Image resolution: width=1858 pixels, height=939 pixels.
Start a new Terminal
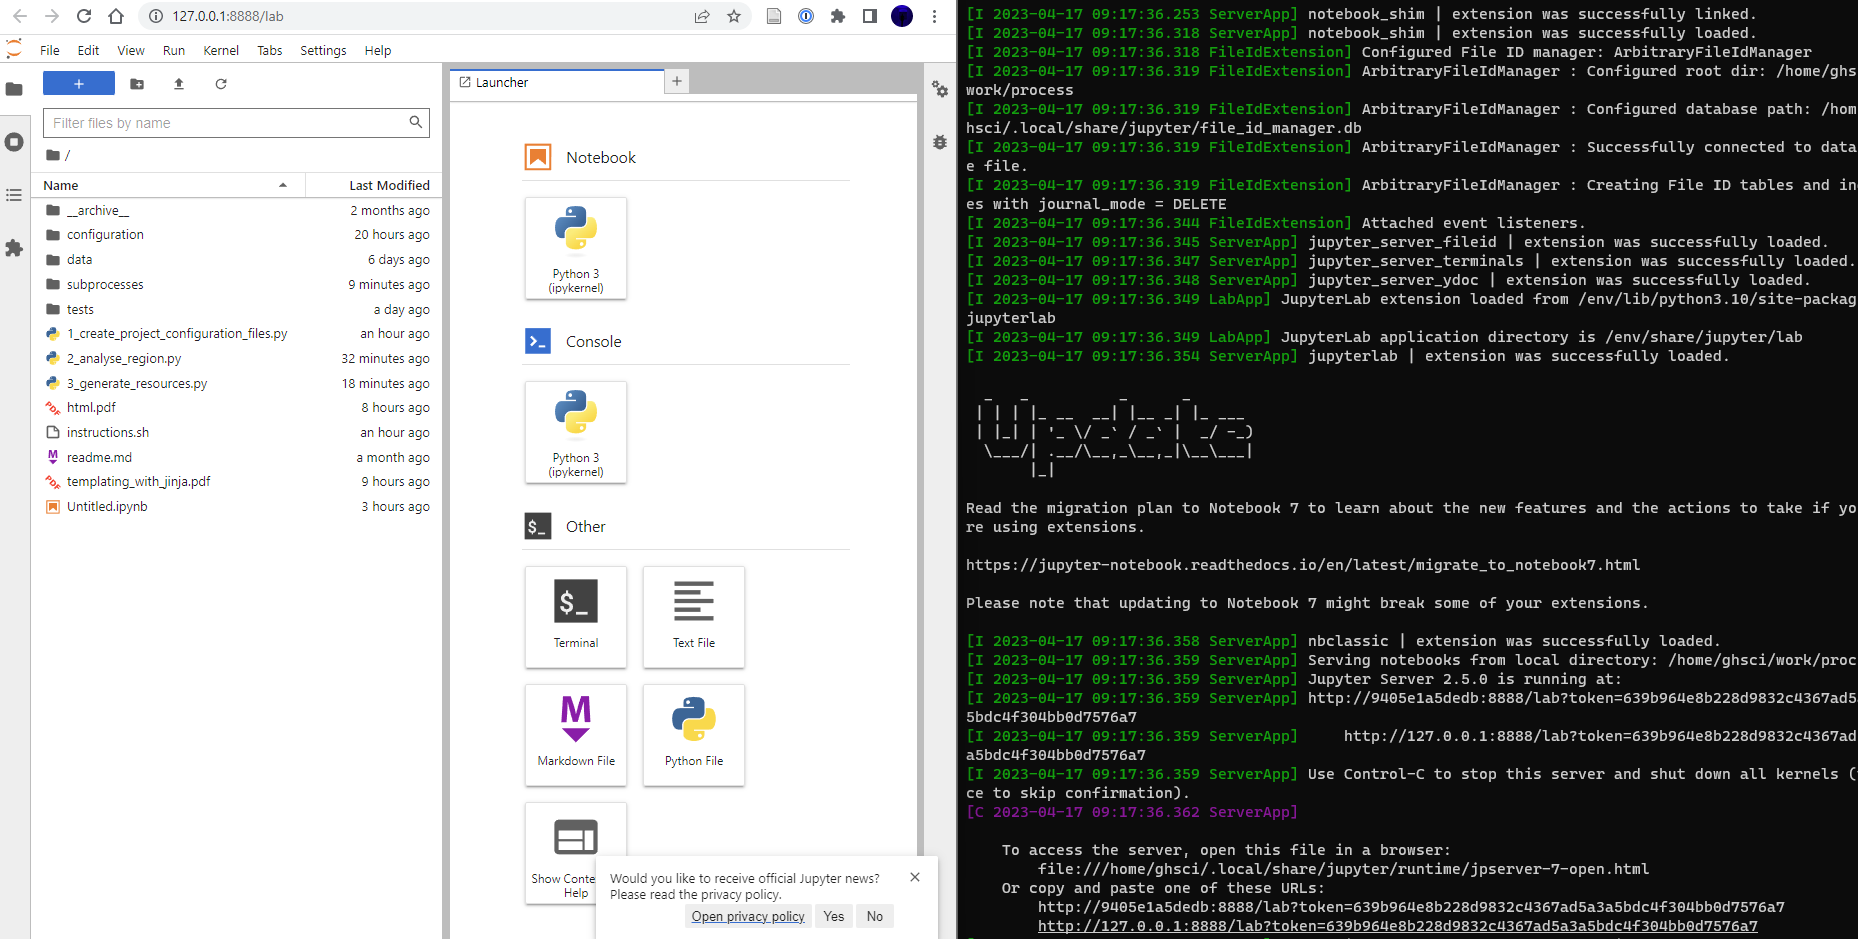click(576, 617)
